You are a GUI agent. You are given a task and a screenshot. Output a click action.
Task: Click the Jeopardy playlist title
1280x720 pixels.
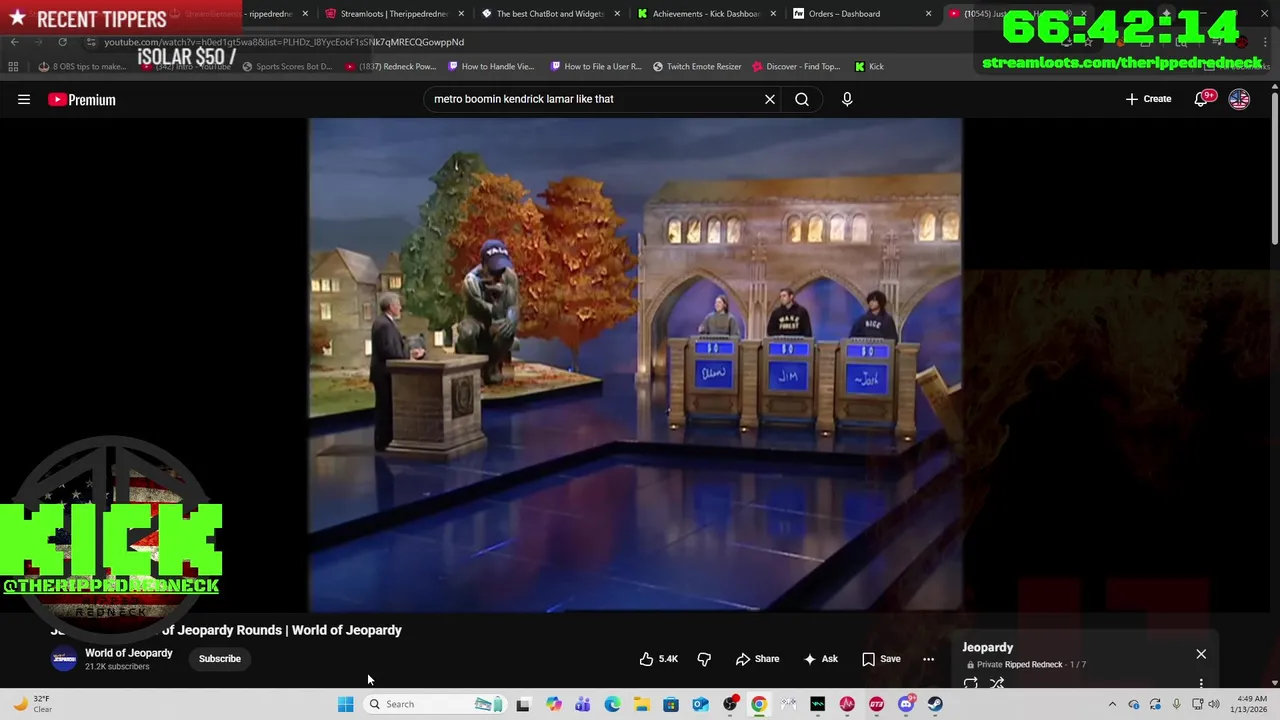tap(988, 647)
